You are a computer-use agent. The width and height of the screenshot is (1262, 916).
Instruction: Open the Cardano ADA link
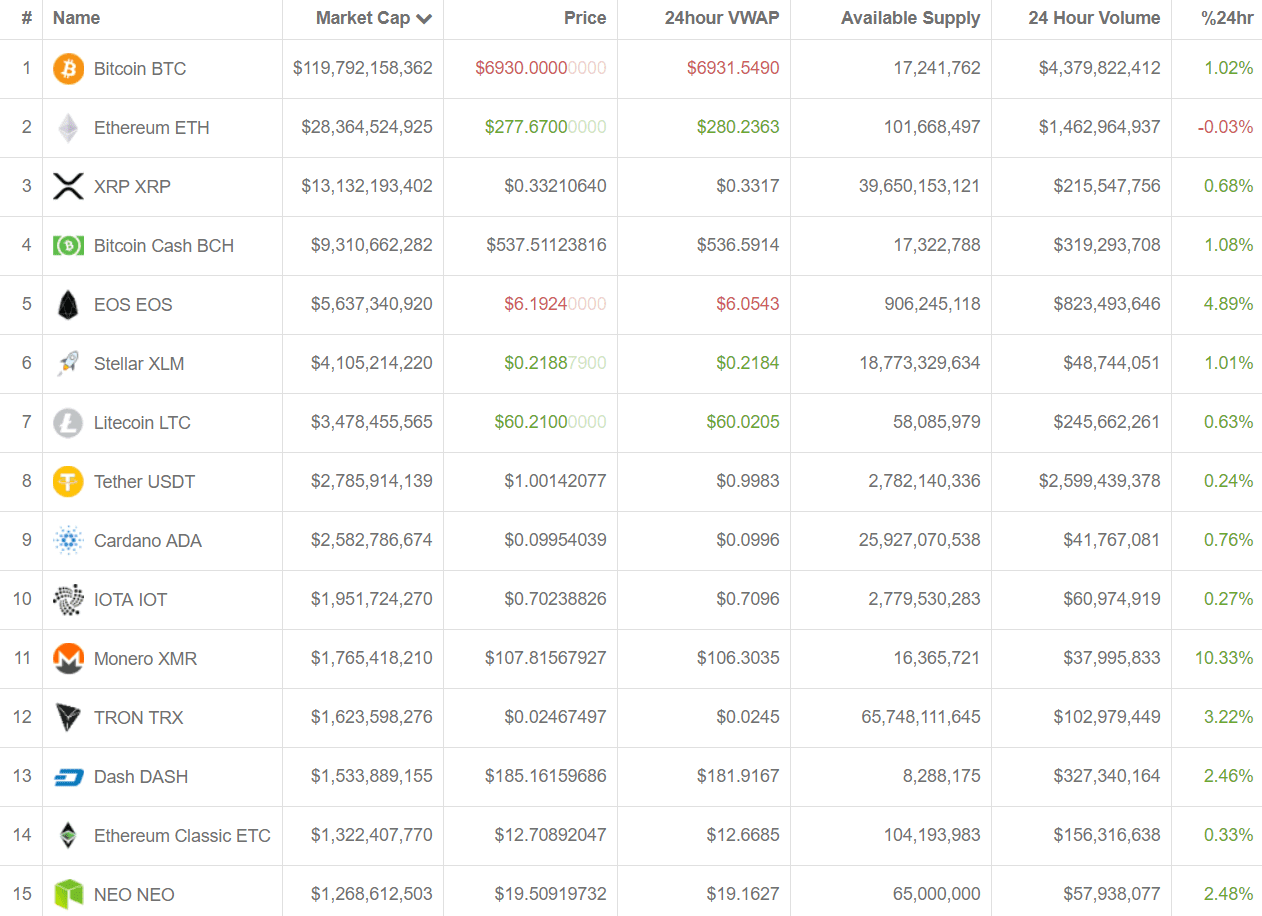[148, 541]
